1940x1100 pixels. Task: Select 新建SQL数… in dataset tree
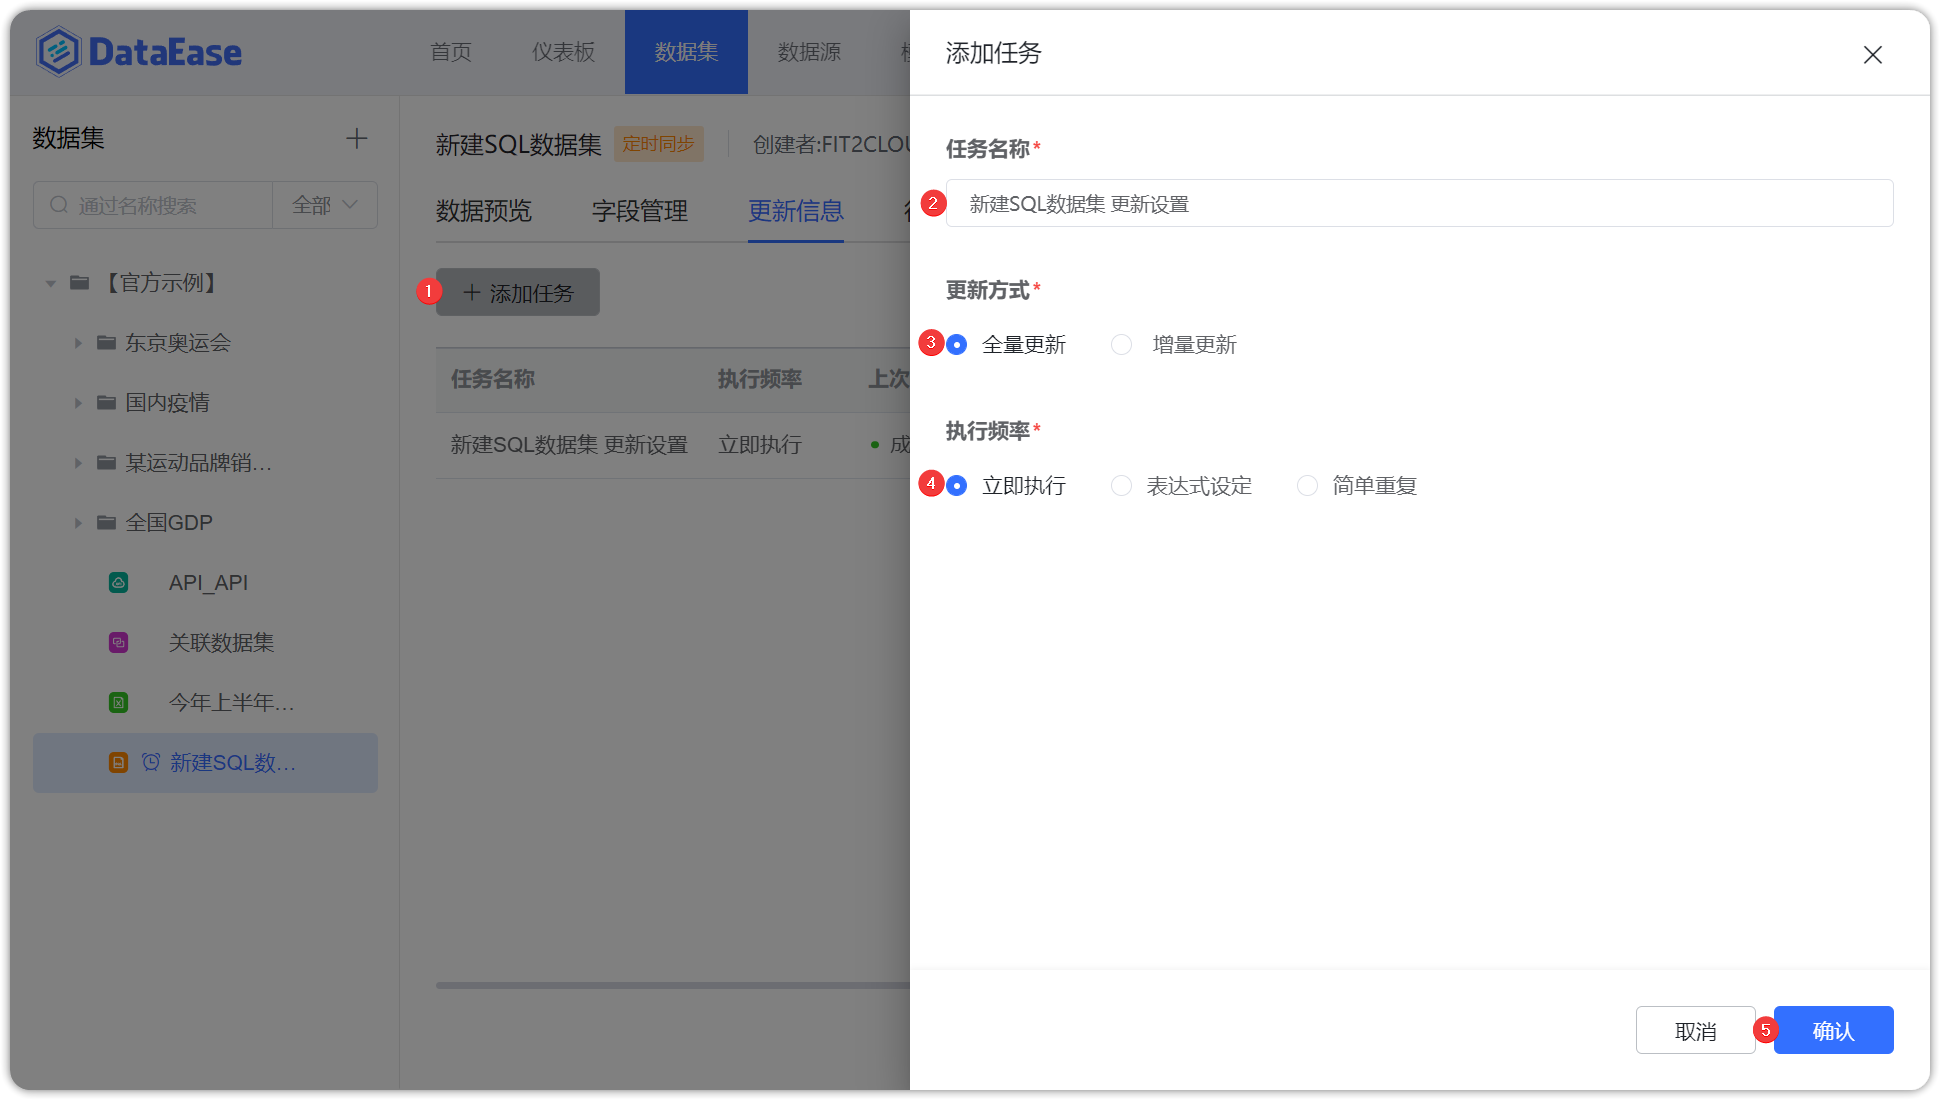tap(206, 763)
